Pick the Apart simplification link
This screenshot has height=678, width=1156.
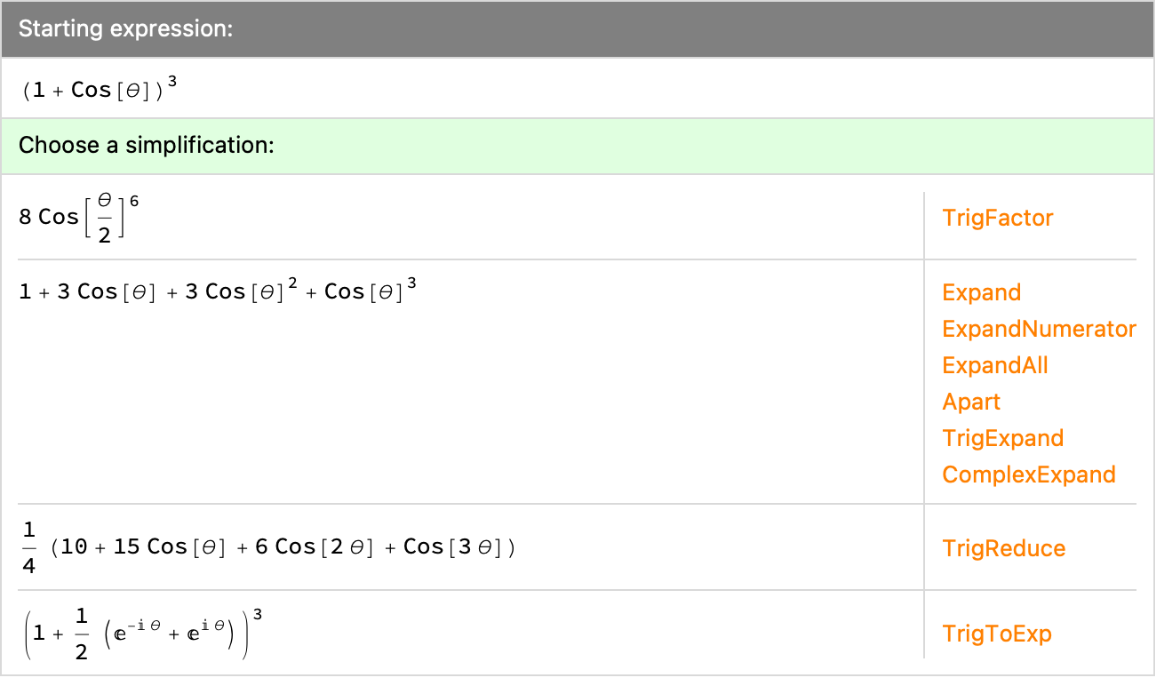971,402
